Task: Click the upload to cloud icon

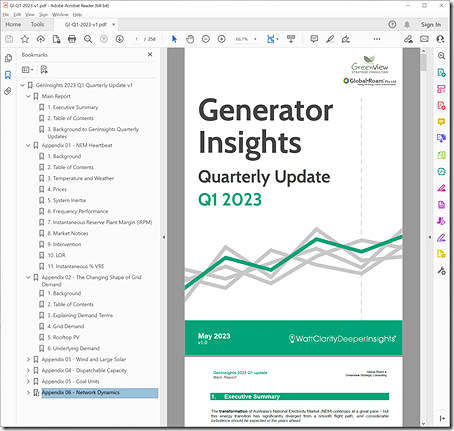Action: click(x=41, y=39)
